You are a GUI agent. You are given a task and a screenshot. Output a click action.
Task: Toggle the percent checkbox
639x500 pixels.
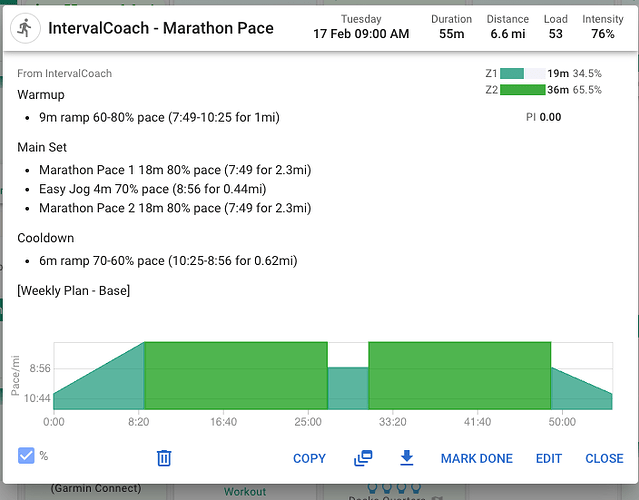(x=26, y=456)
